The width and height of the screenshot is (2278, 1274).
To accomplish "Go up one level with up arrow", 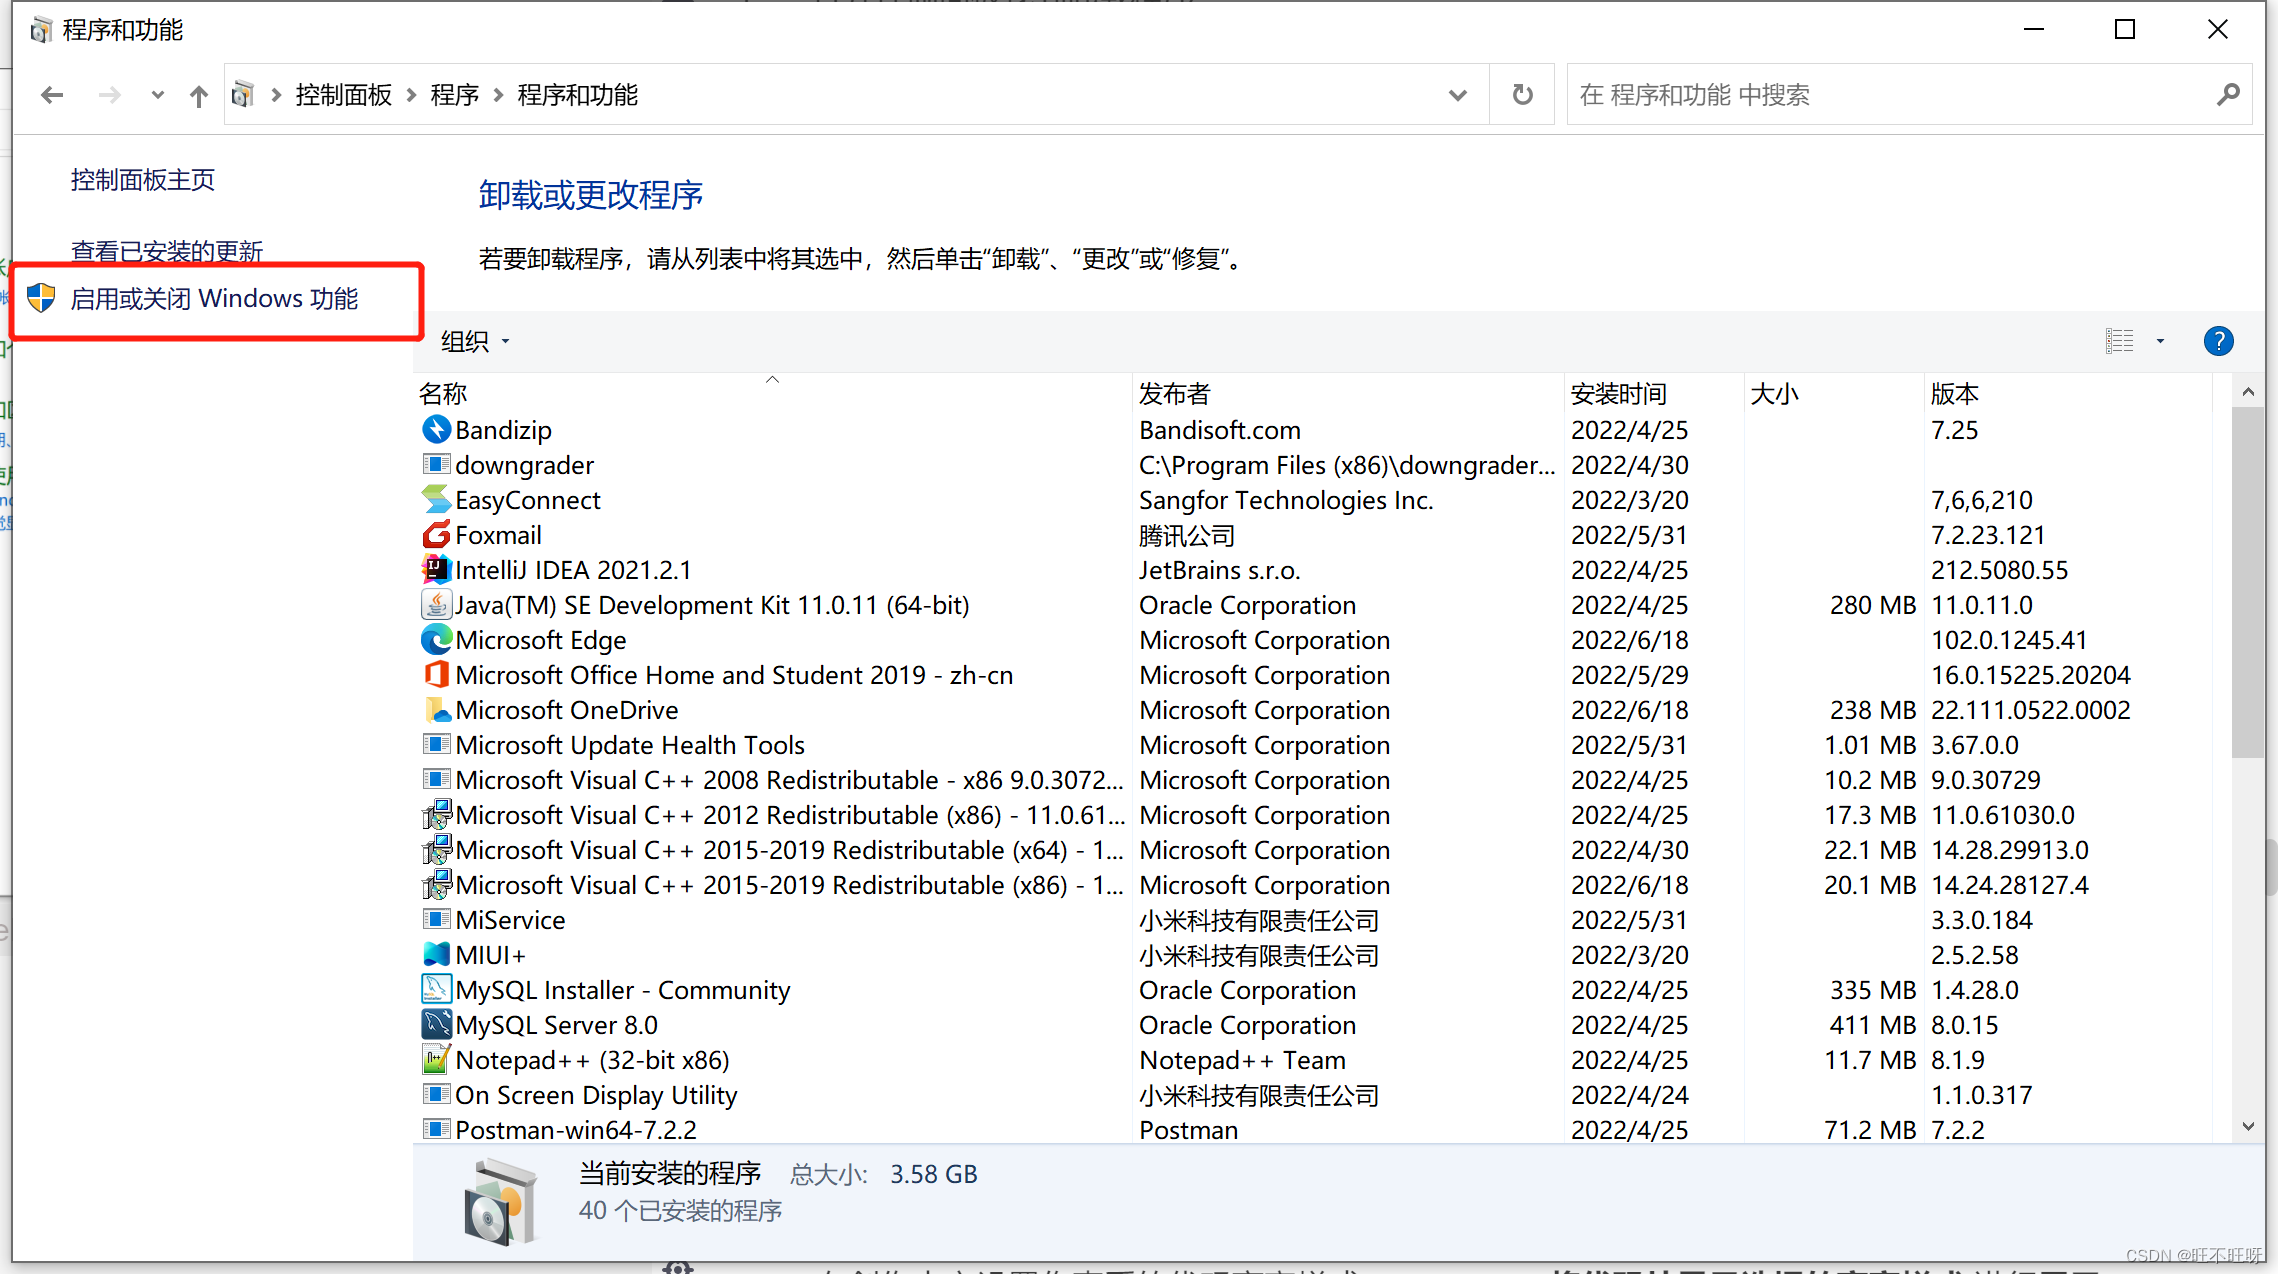I will pos(199,95).
